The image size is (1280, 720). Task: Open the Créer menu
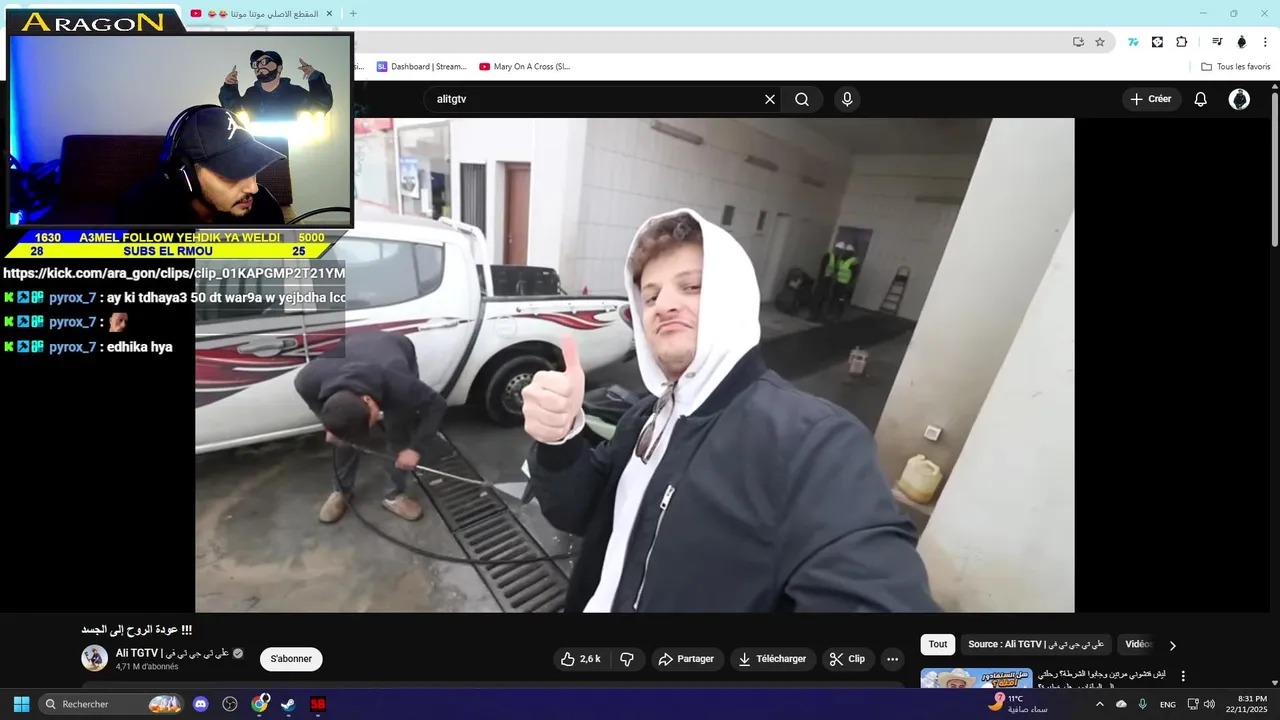[x=1151, y=99]
